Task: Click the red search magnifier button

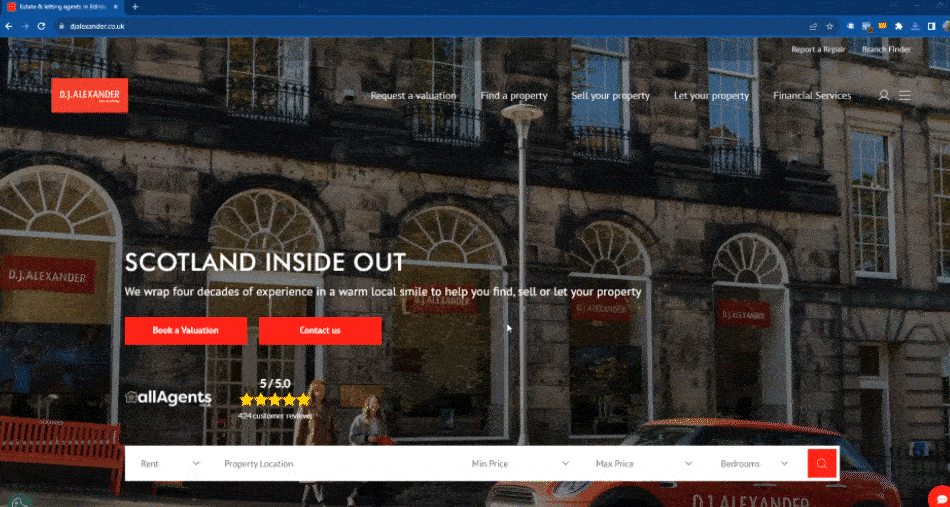Action: coord(822,463)
